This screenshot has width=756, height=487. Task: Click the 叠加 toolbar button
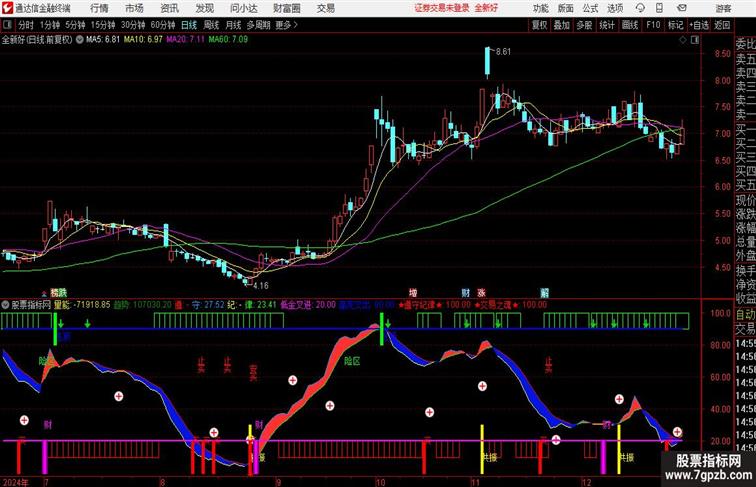pos(562,25)
